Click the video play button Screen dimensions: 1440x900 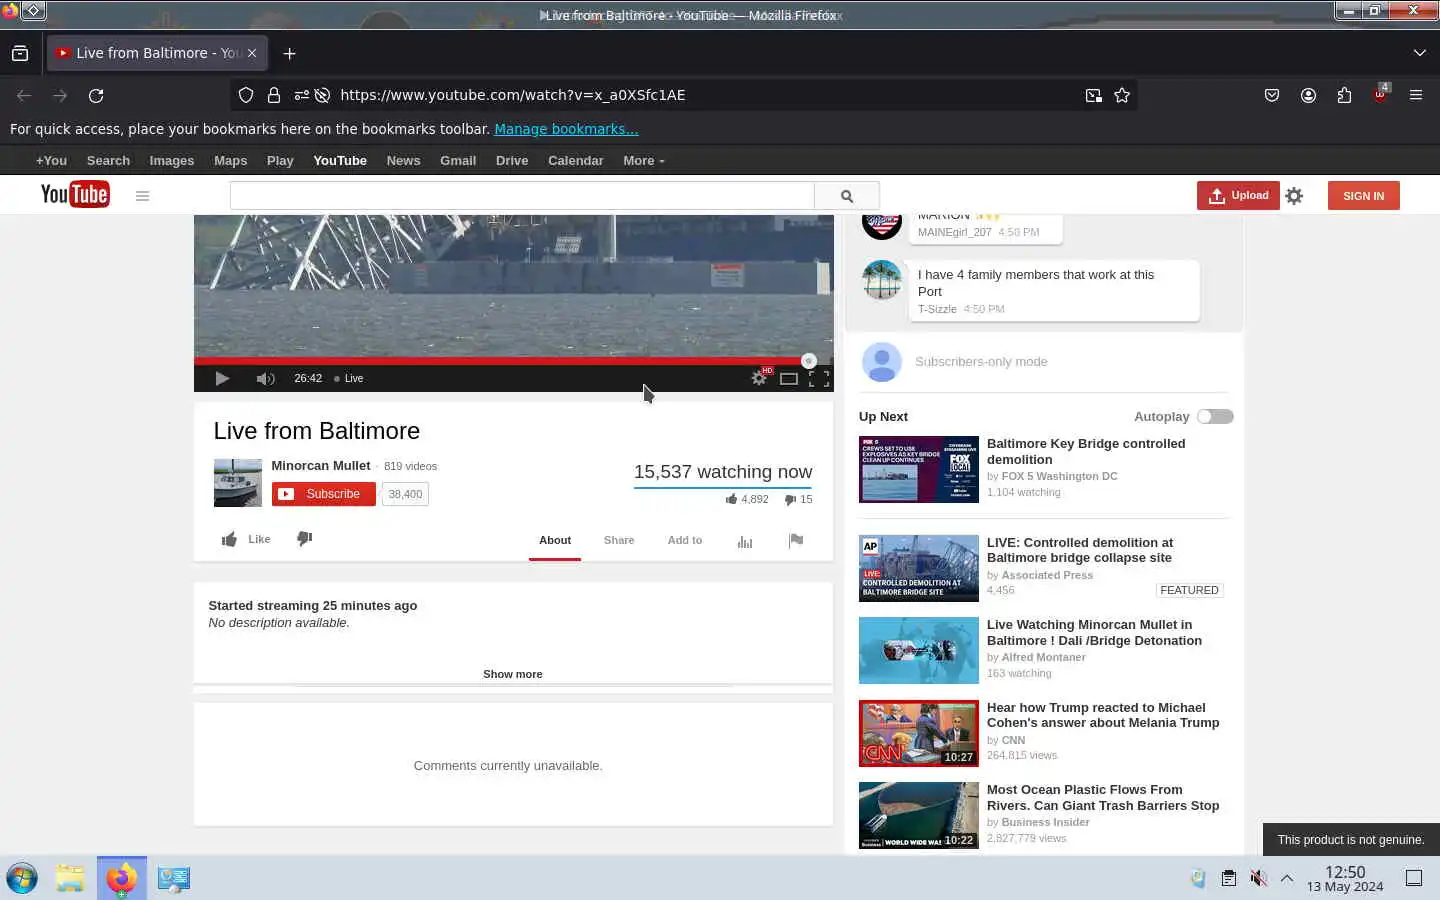tap(222, 378)
